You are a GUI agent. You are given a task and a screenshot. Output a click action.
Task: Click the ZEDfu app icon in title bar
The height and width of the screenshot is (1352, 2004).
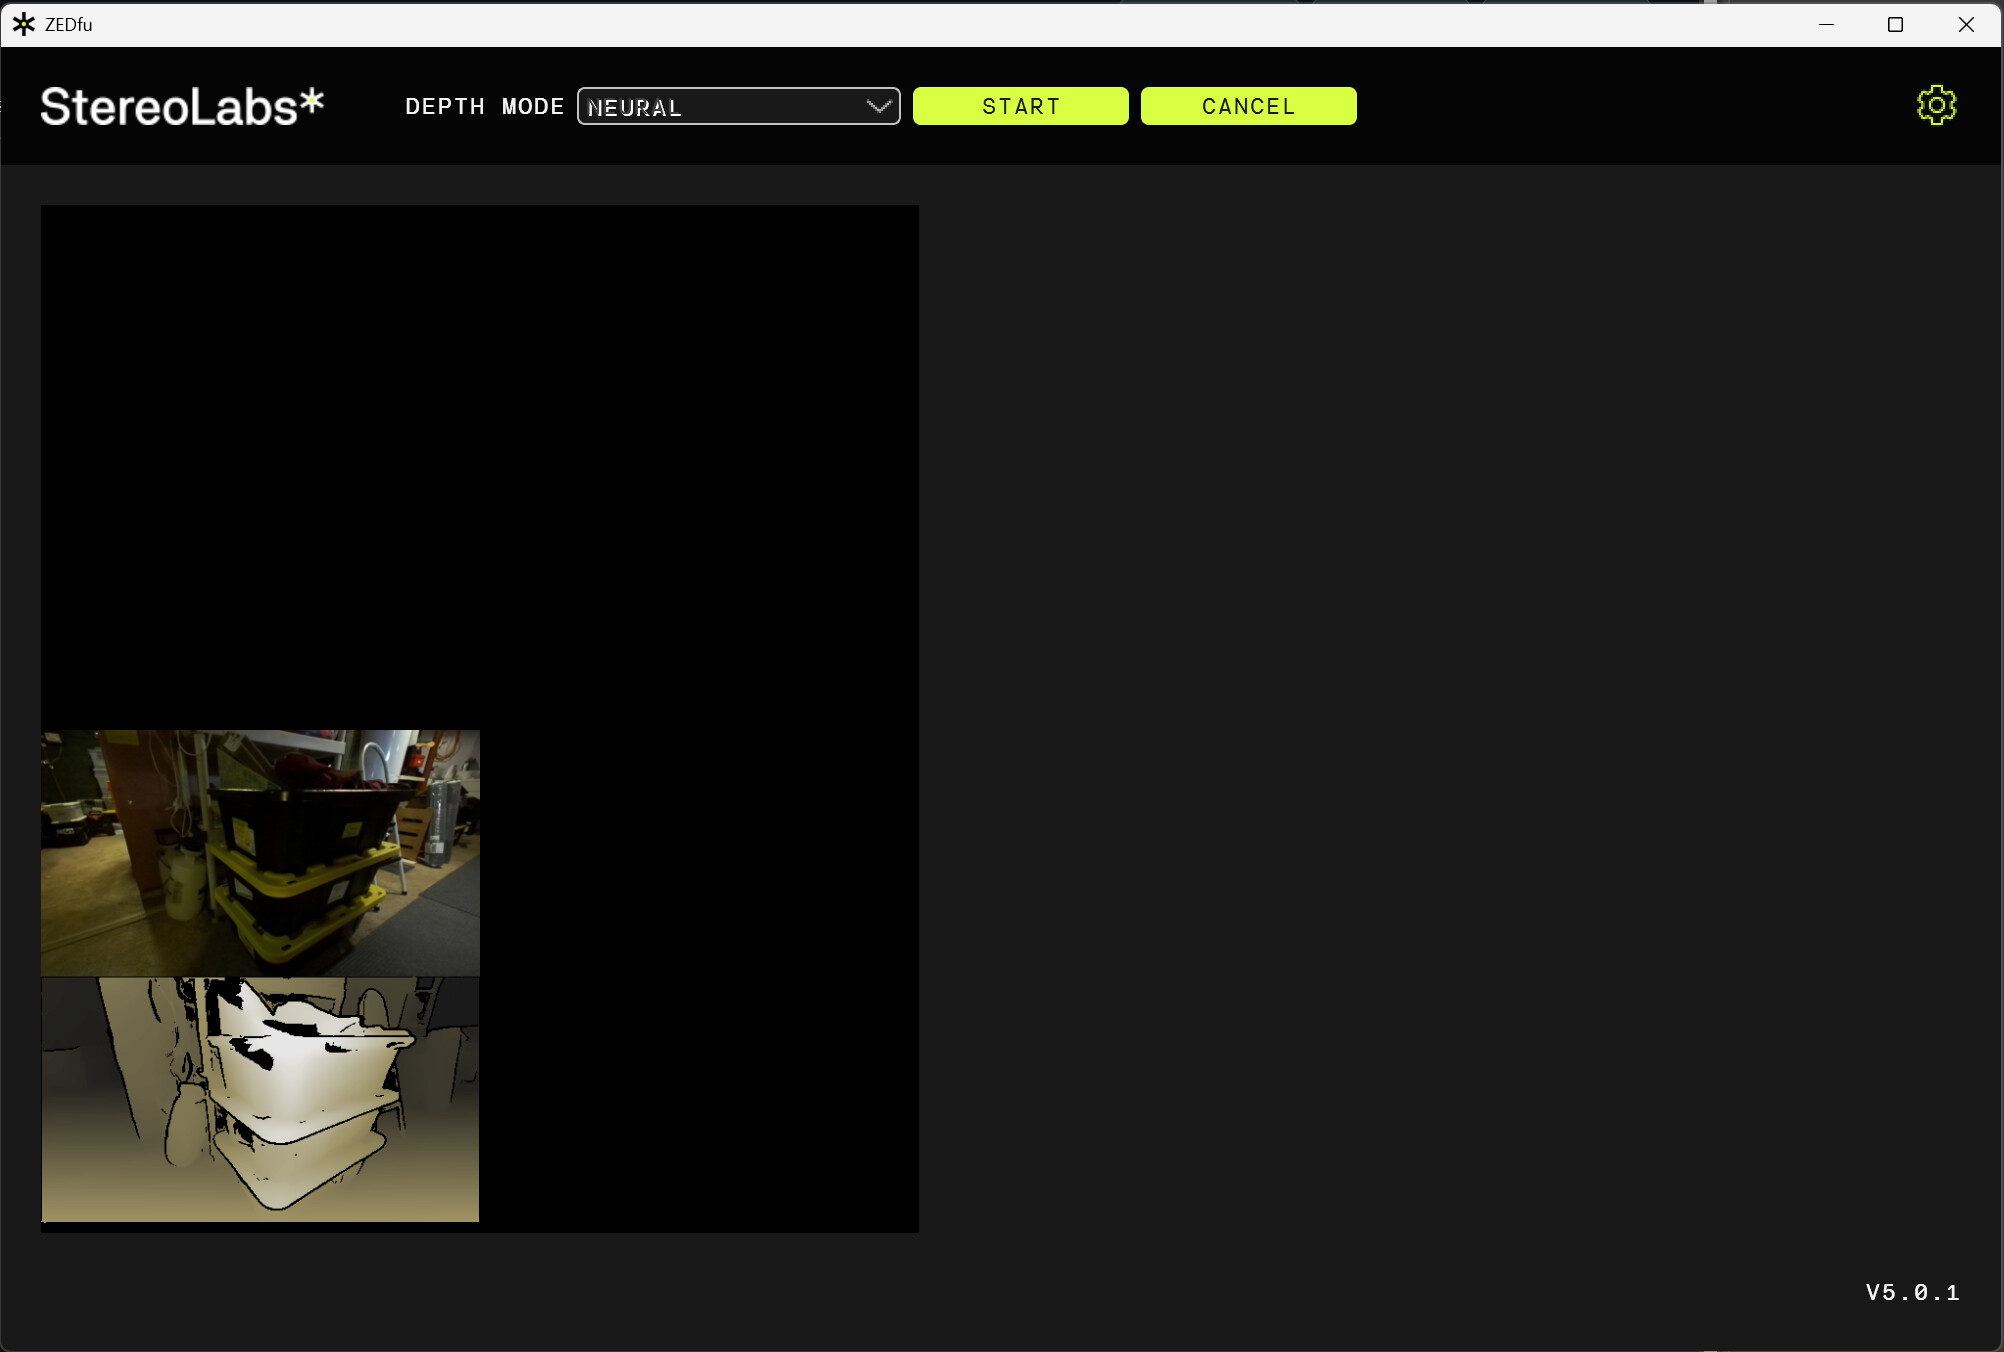click(24, 24)
